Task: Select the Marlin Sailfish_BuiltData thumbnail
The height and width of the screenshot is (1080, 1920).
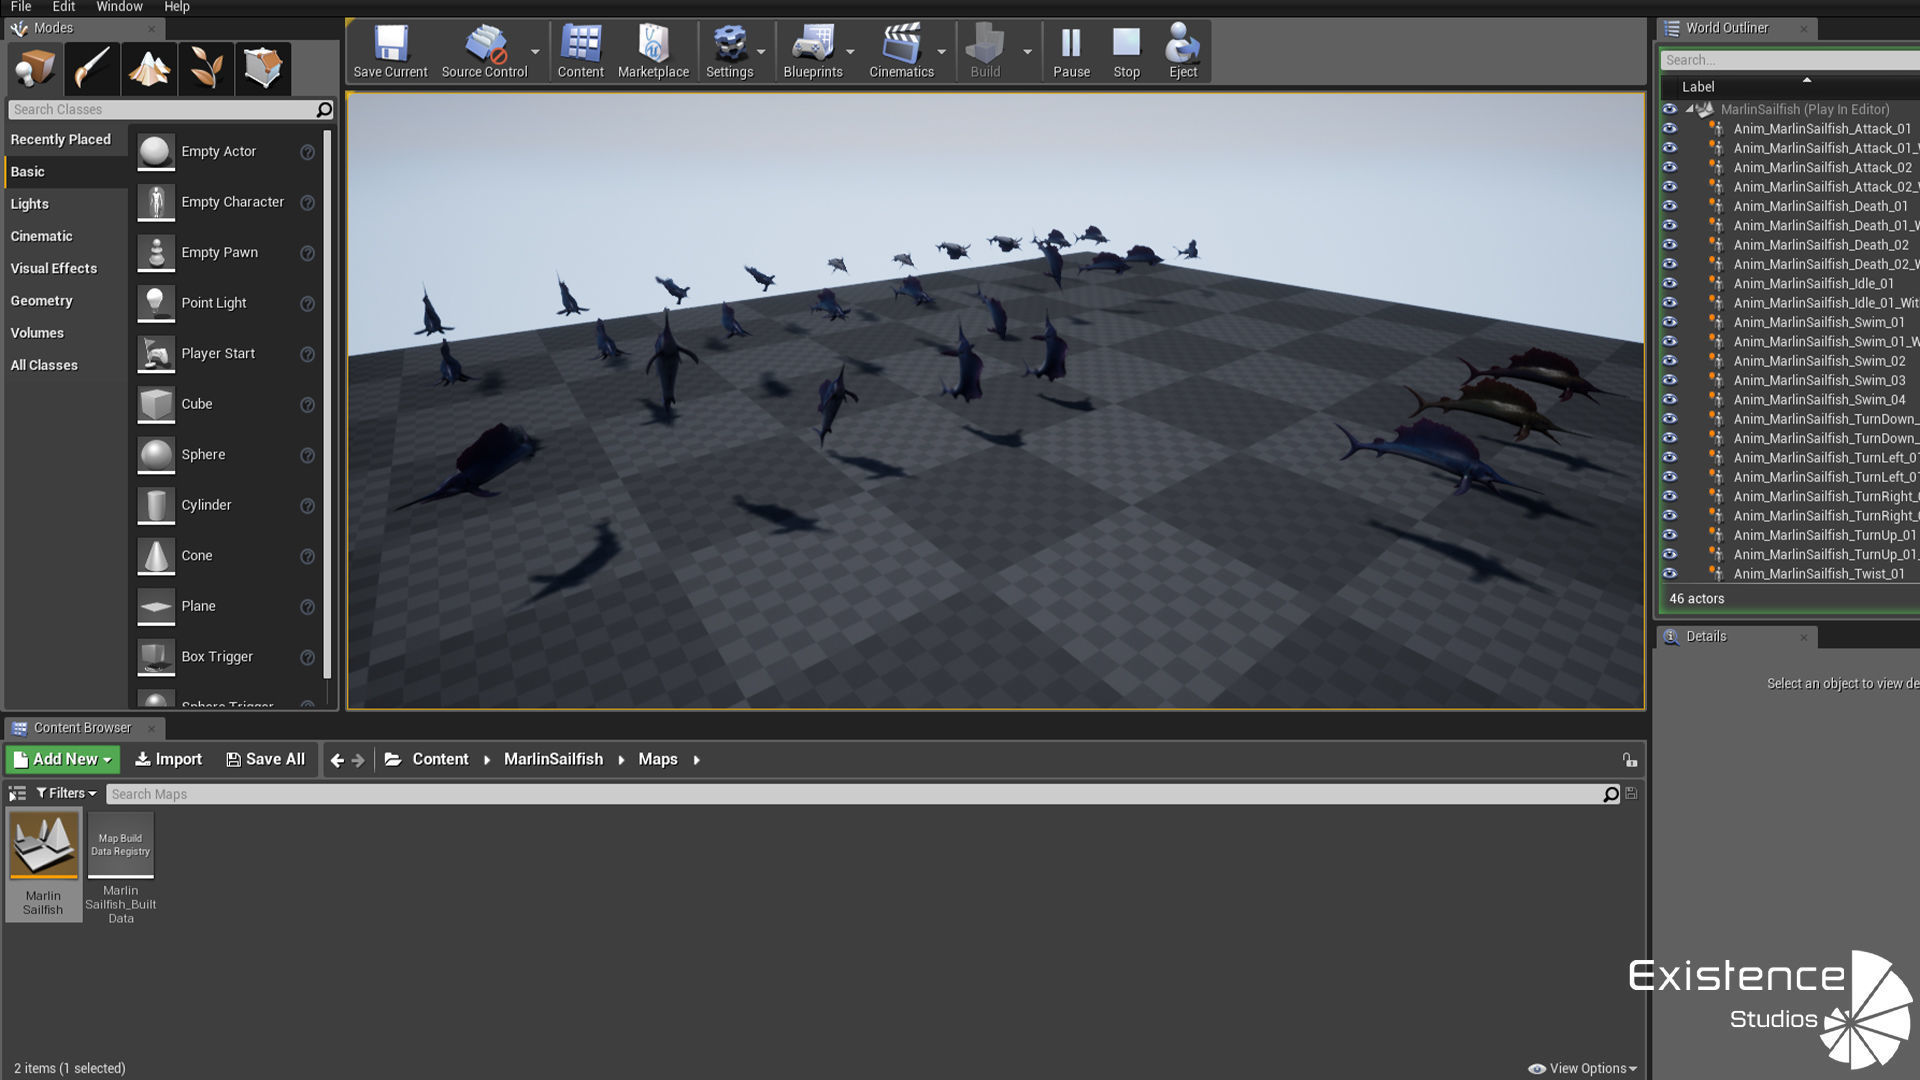Action: [120, 846]
